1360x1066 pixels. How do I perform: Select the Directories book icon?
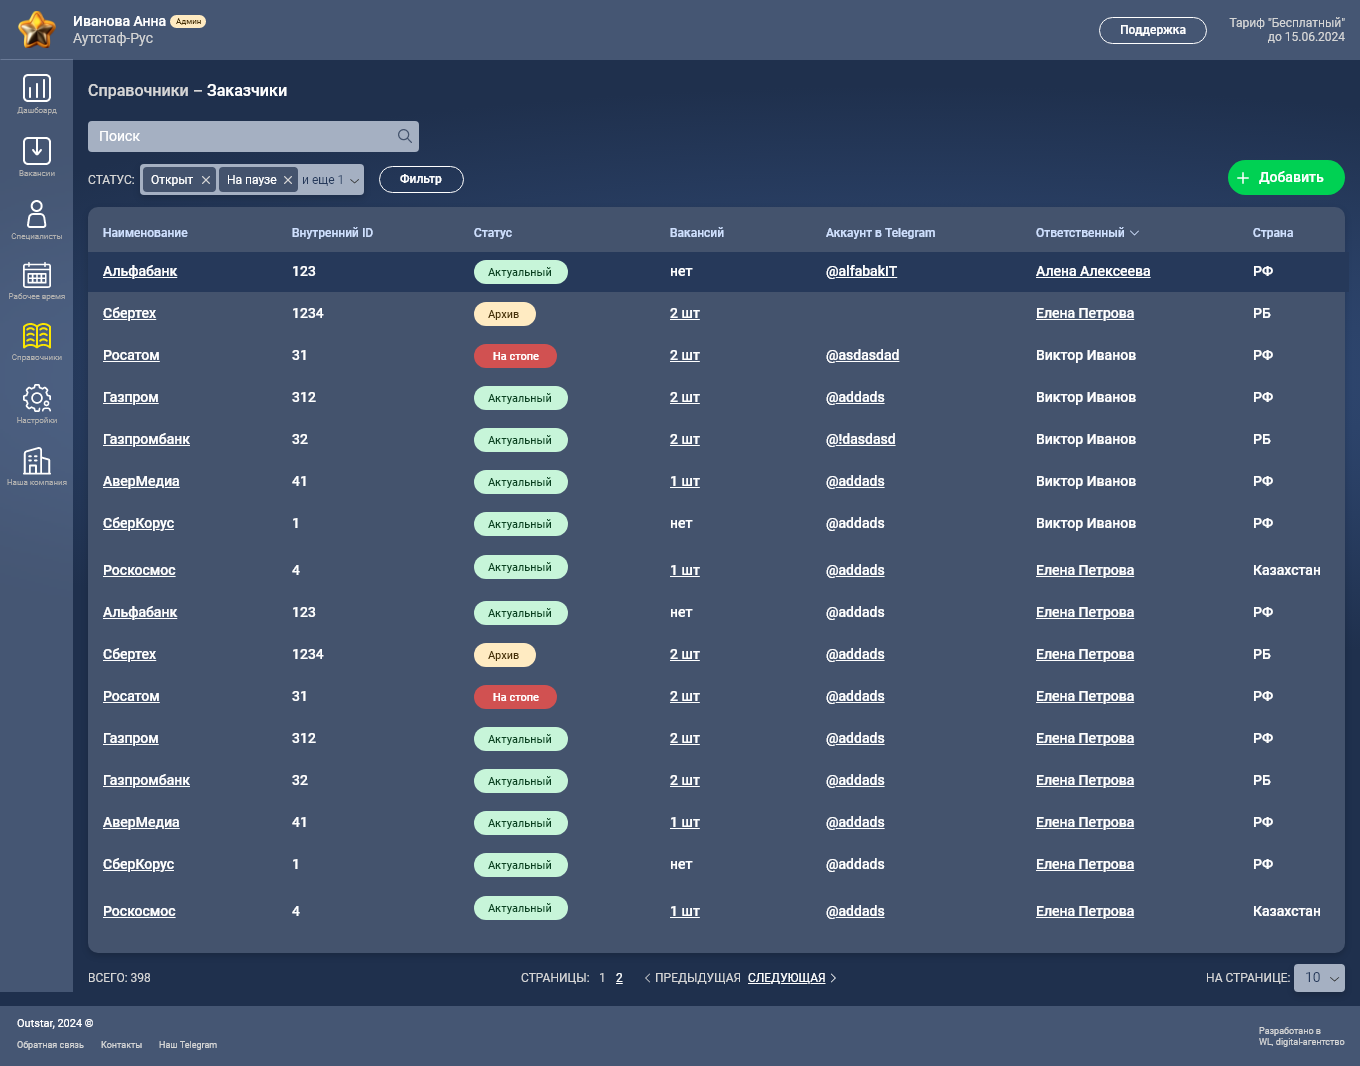pos(37,336)
